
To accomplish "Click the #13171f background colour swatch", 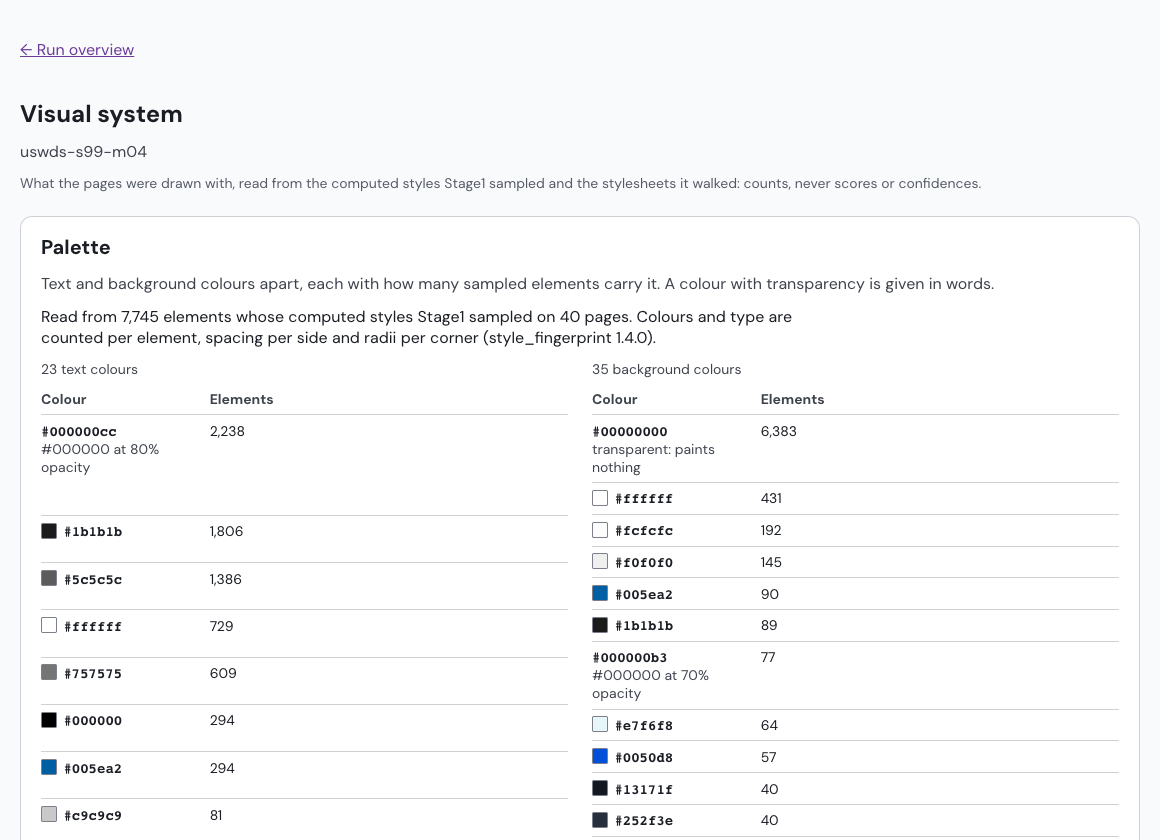I will pos(600,788).
